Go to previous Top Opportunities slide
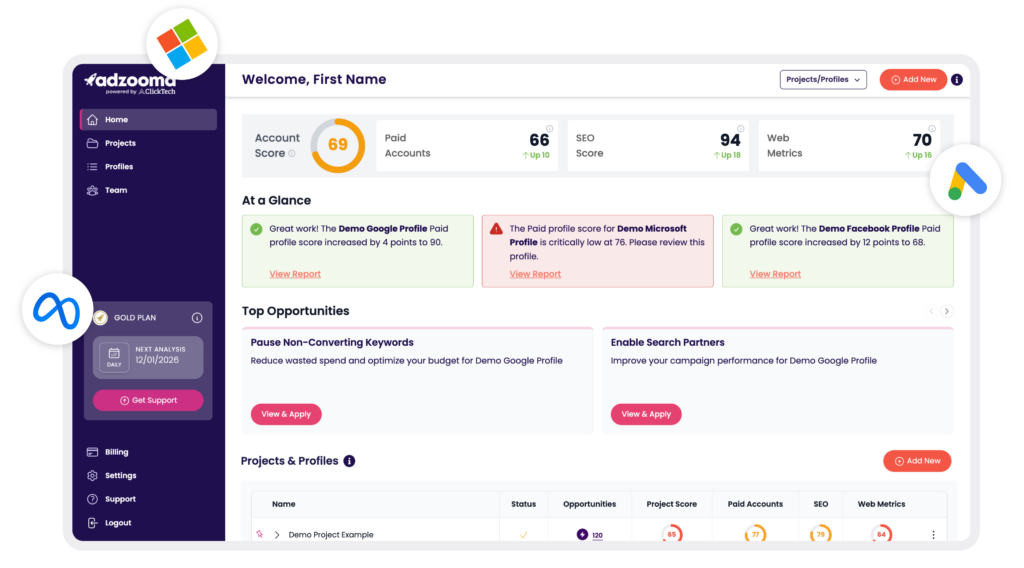Image resolution: width=1024 pixels, height=568 pixels. [x=931, y=311]
